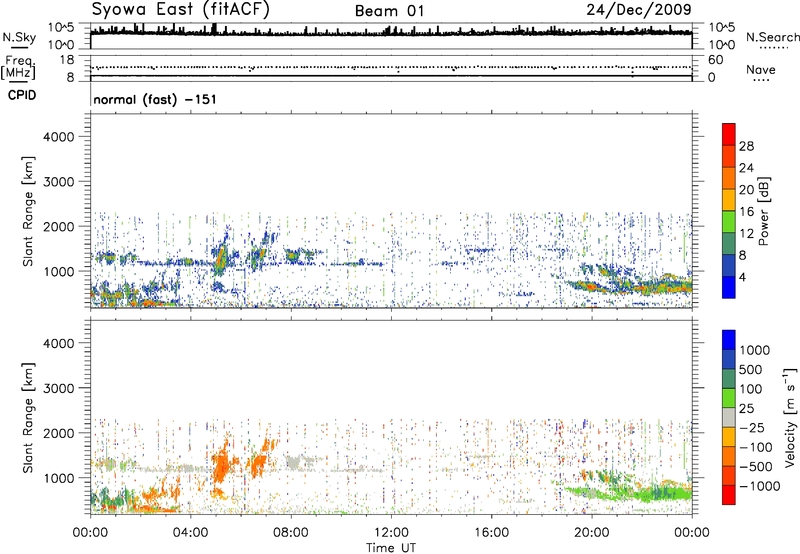Select the 'Freq. [MHz]' axis label
Screen dimensions: 800x554
click(18, 67)
